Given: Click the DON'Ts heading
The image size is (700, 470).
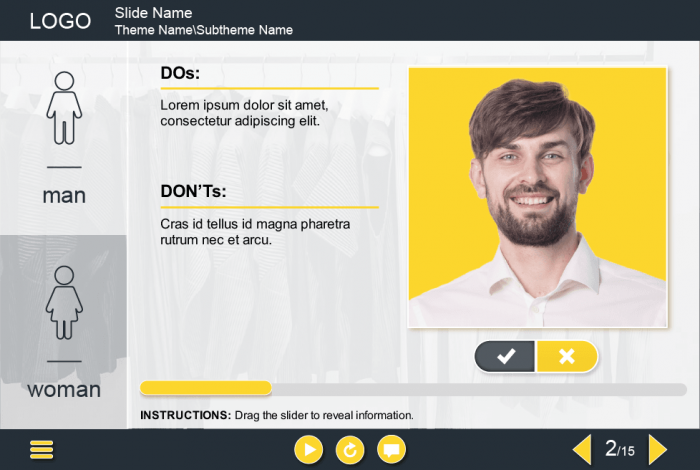Looking at the screenshot, I should [193, 191].
